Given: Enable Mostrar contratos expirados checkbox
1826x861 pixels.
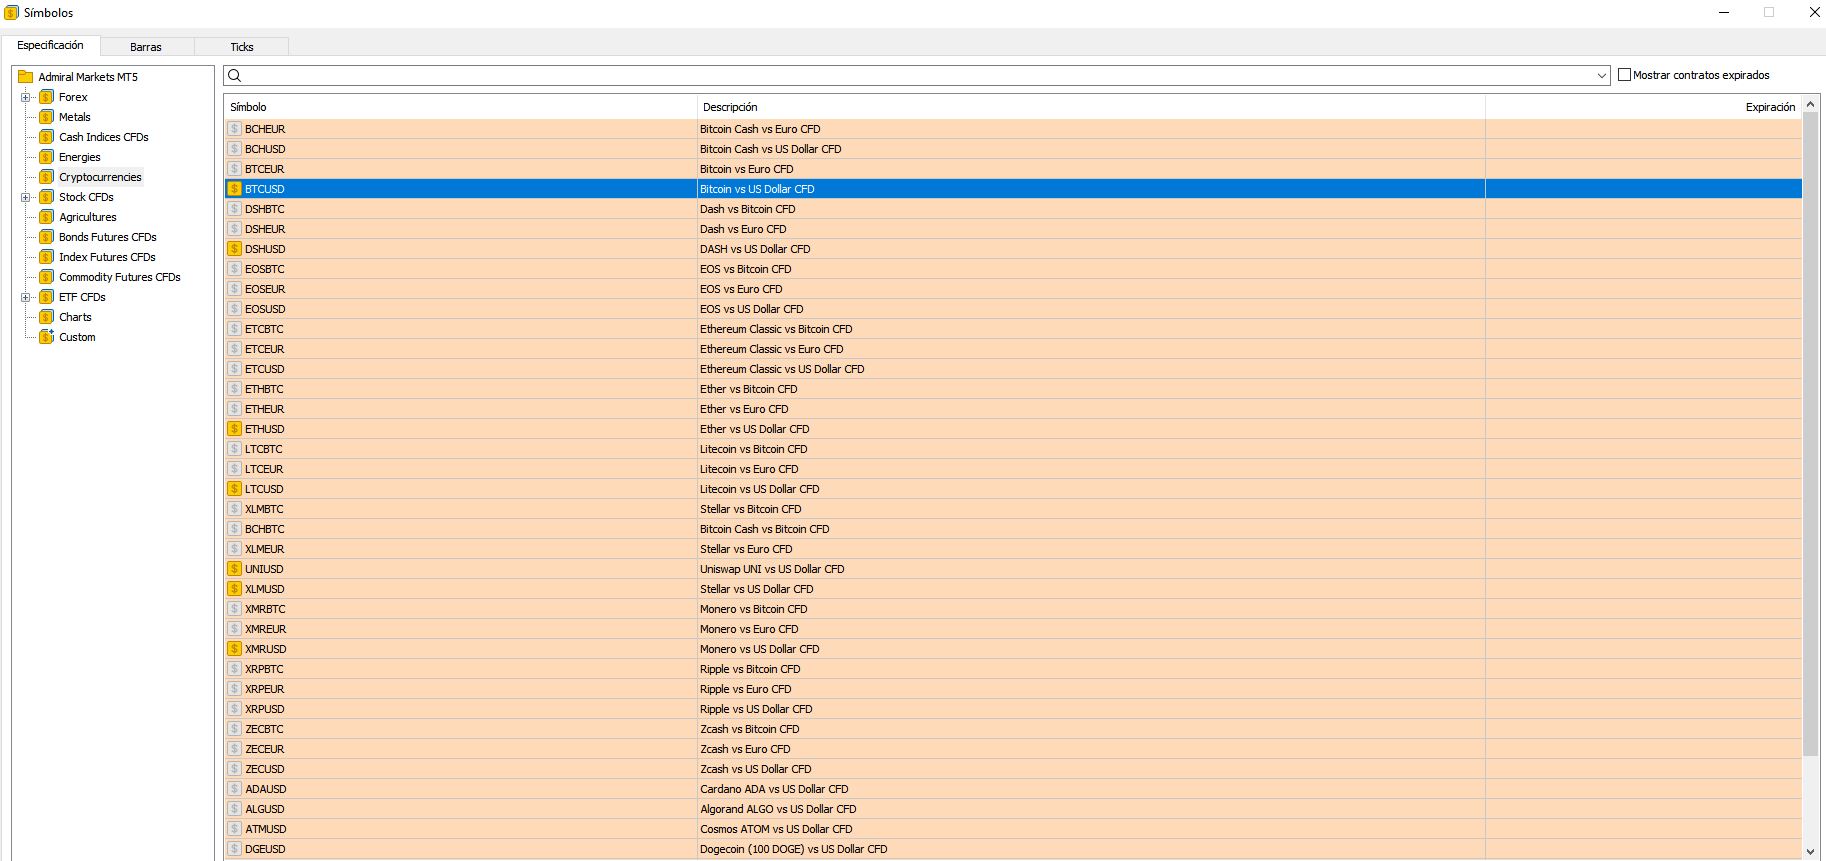Looking at the screenshot, I should click(1624, 75).
